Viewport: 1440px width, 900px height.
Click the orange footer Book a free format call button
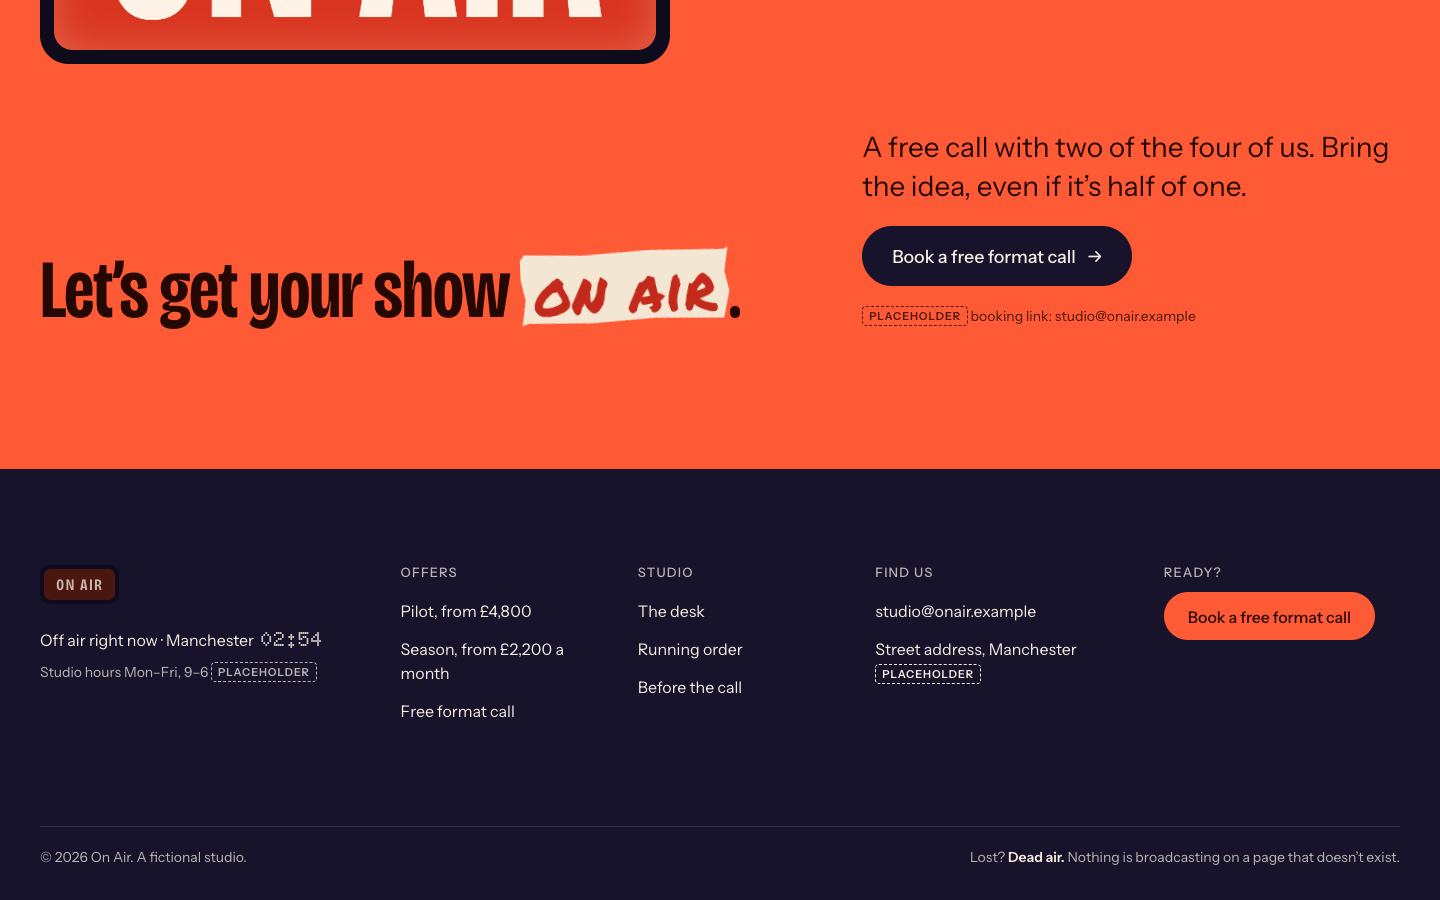point(1269,616)
